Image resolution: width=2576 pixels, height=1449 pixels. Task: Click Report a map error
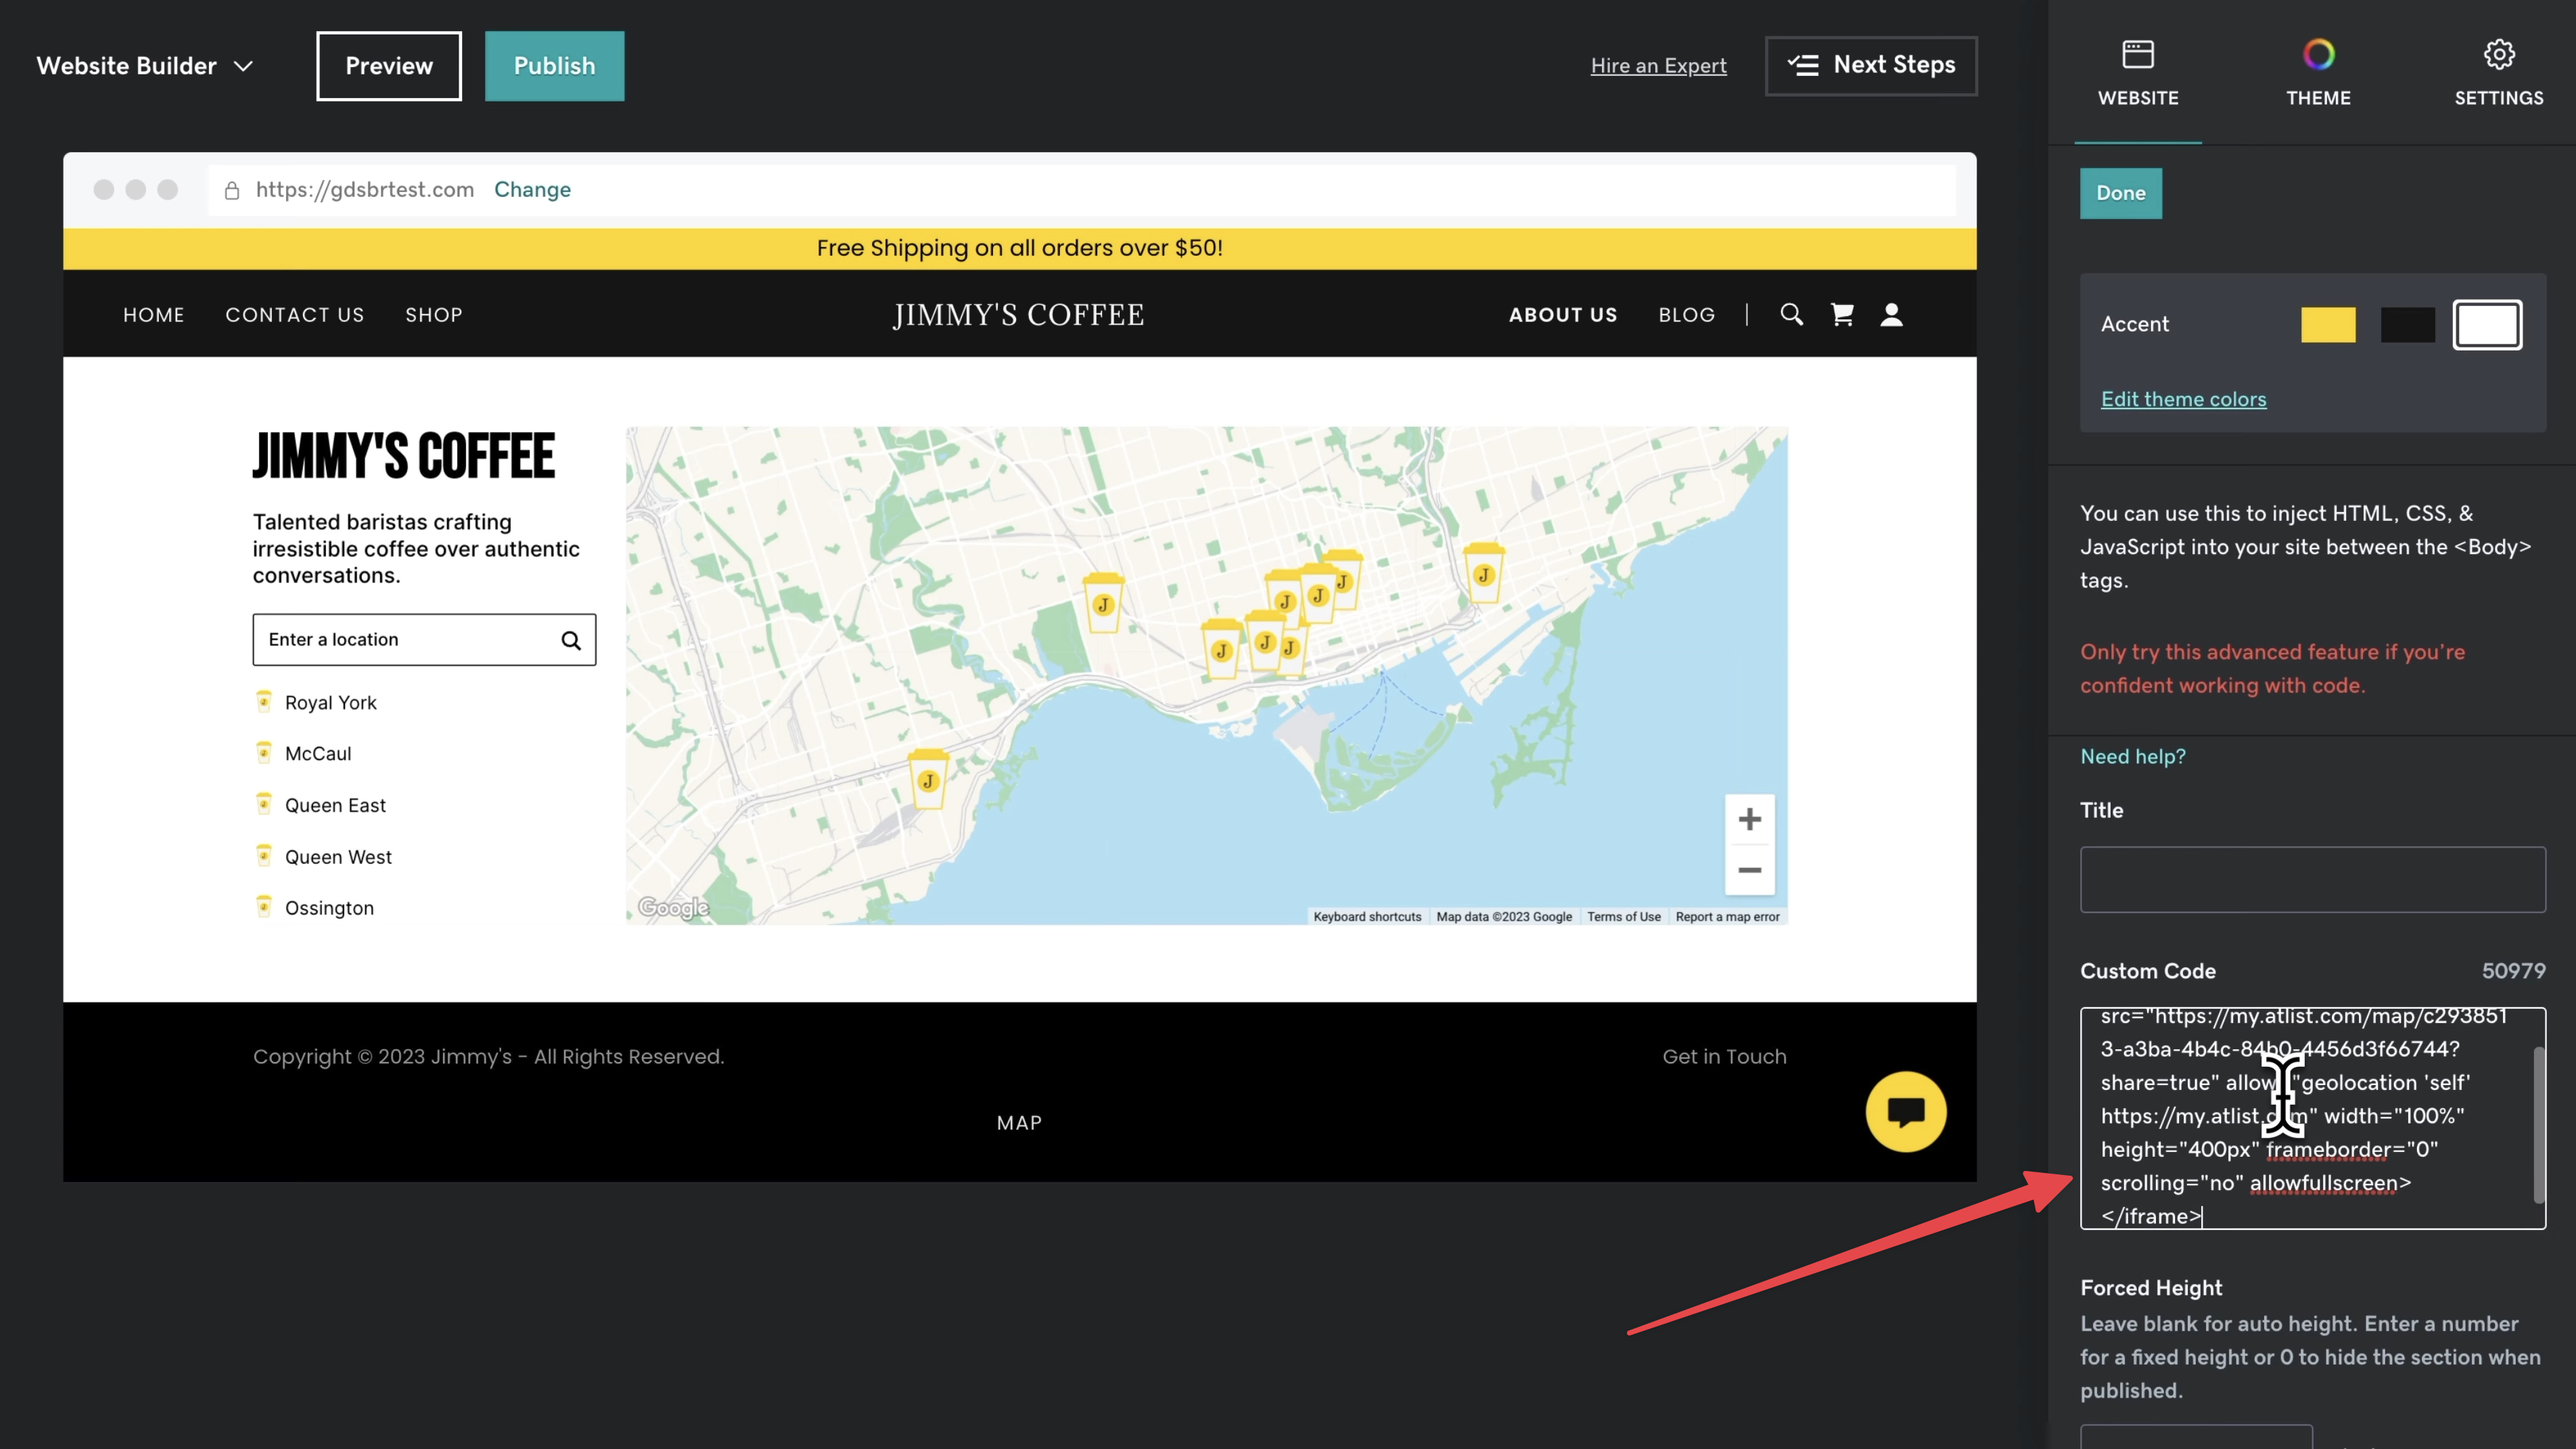coord(1728,917)
